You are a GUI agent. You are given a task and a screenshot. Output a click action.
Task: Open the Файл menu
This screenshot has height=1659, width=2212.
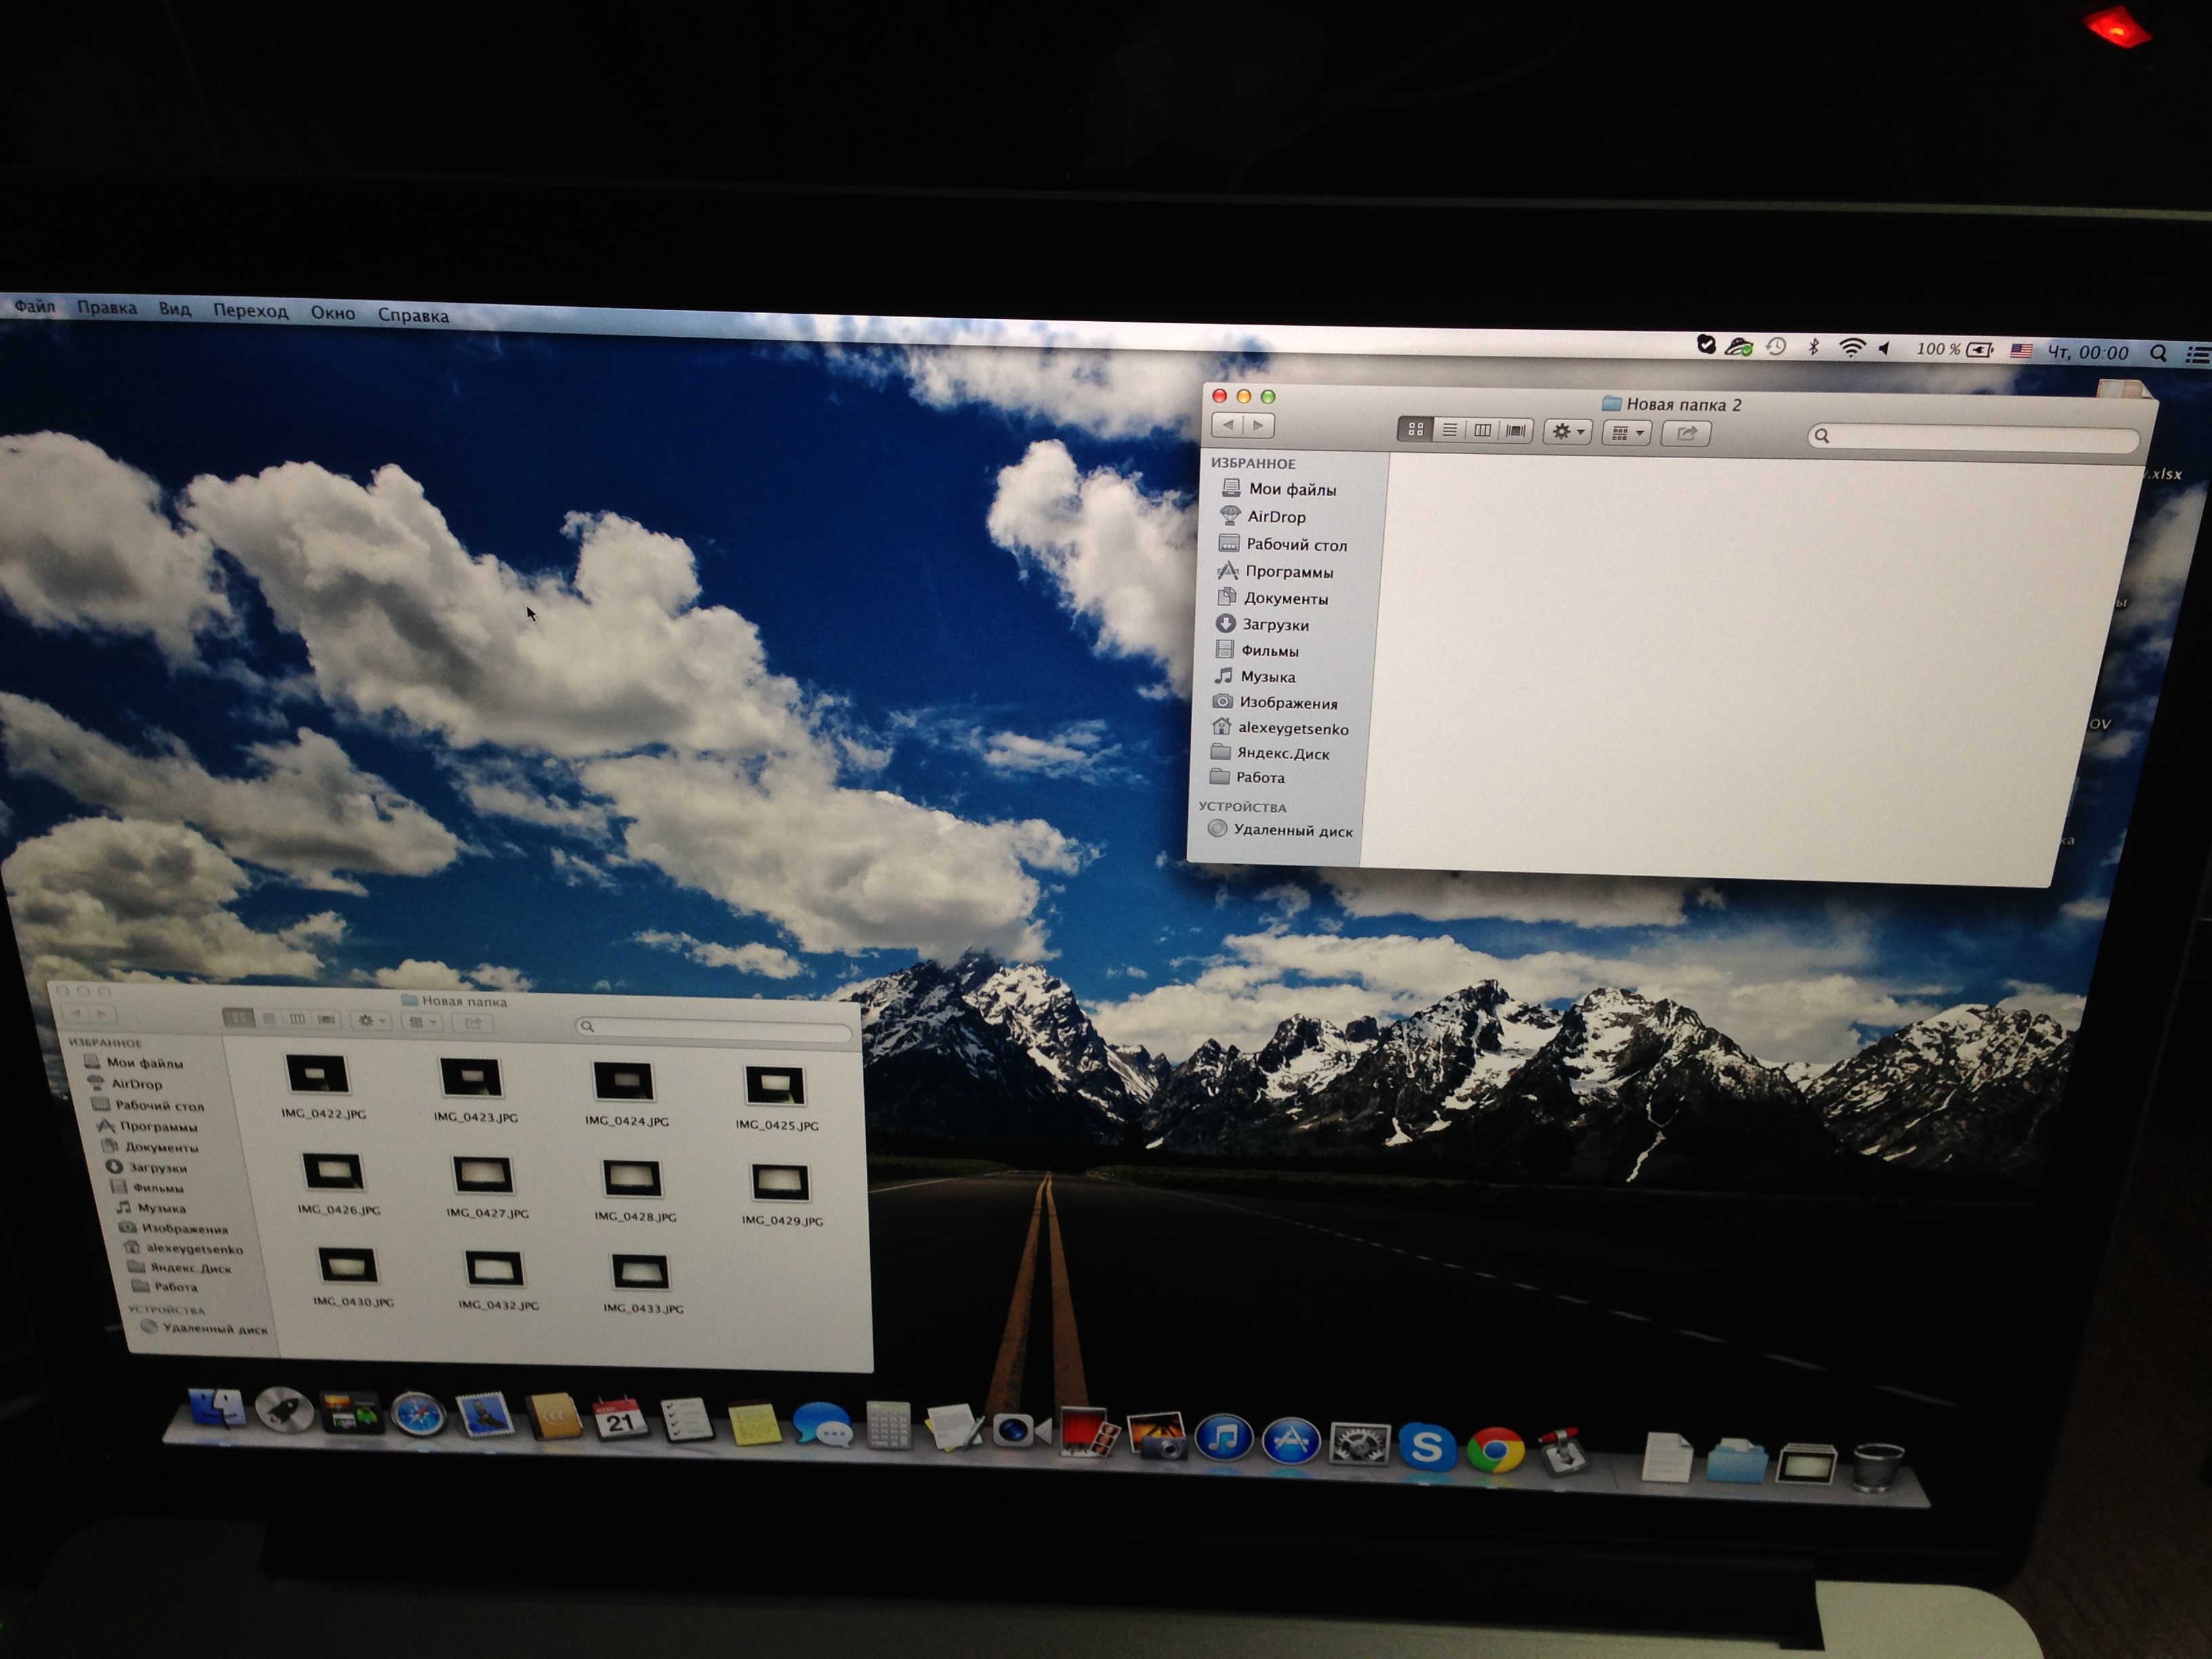click(x=35, y=306)
